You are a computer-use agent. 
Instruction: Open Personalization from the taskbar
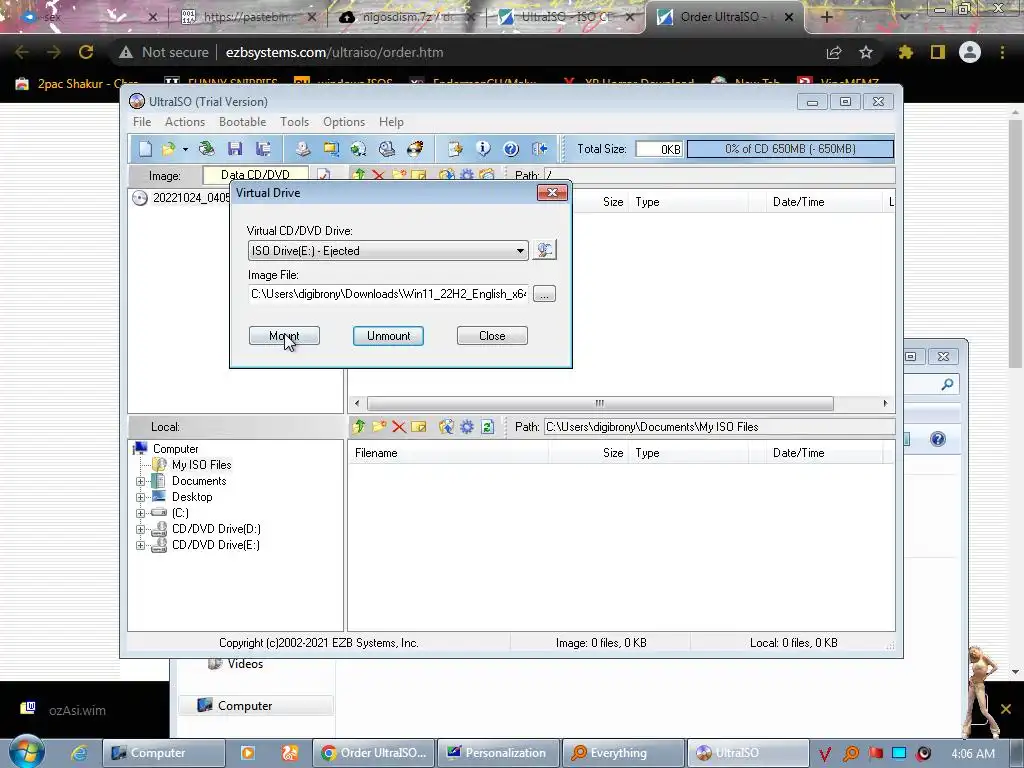tap(498, 753)
